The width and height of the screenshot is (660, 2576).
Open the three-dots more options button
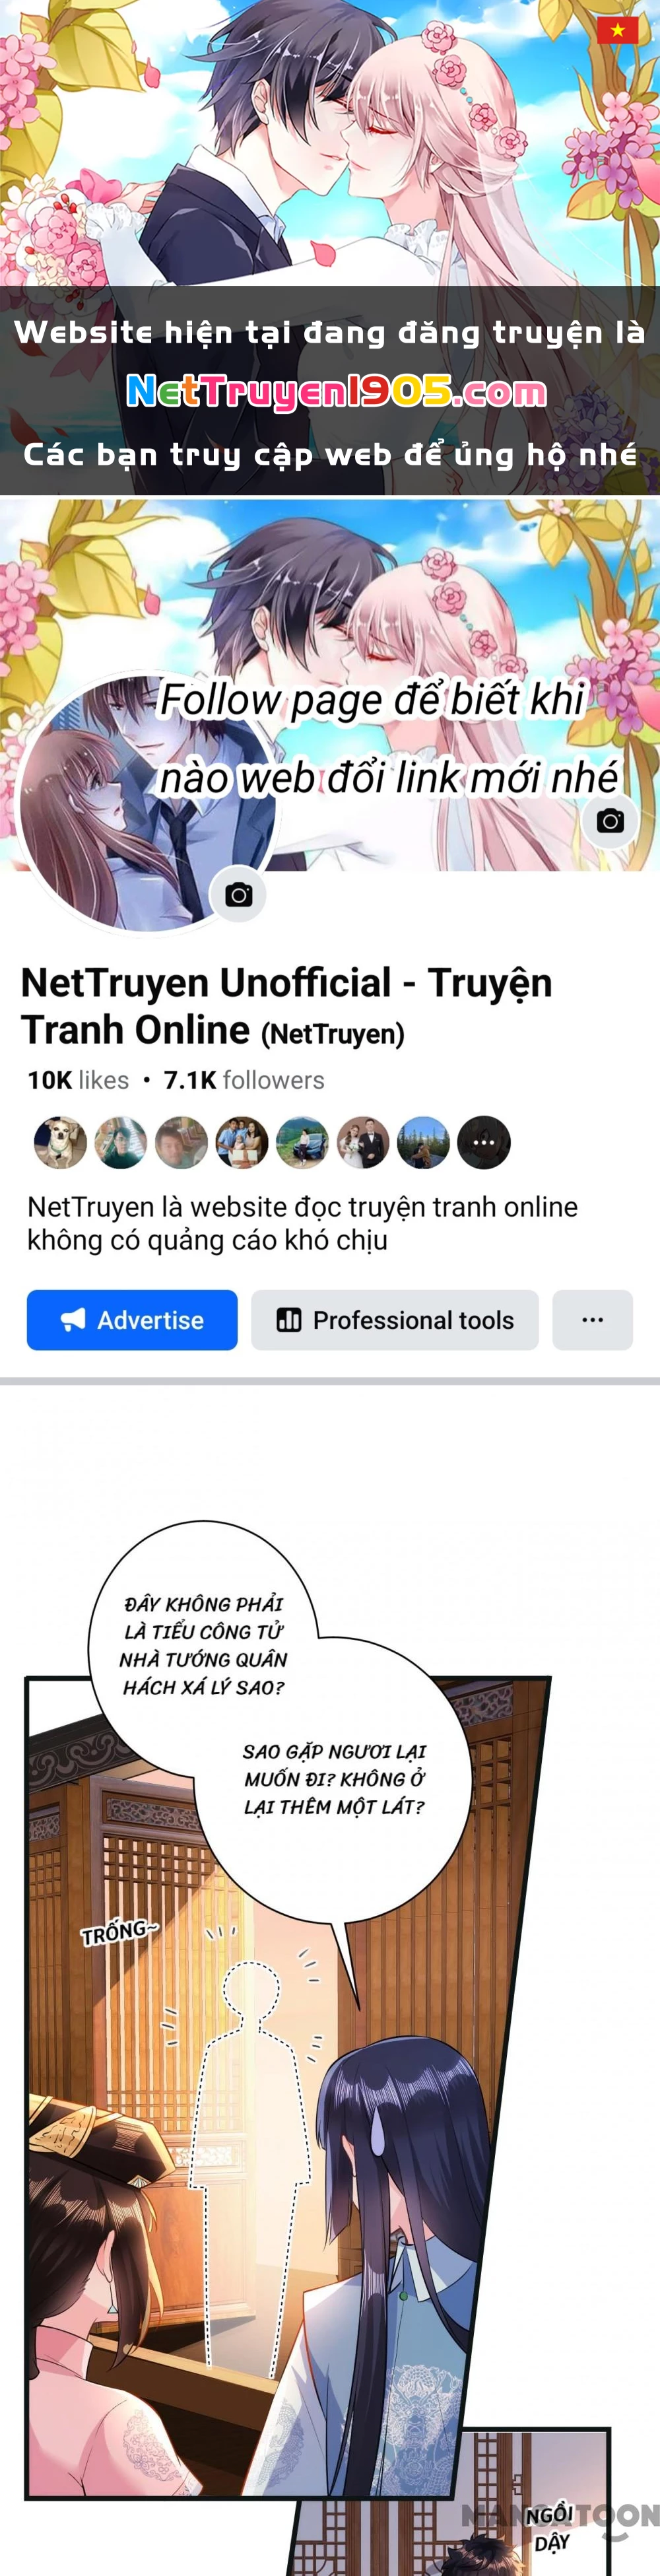coord(592,1320)
